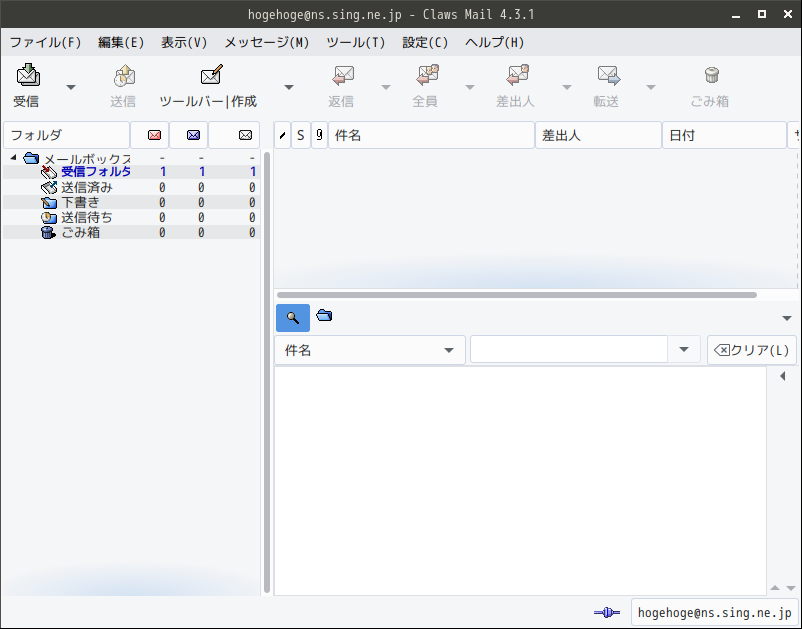The height and width of the screenshot is (629, 802).
Task: Sort message list by 件名 column
Action: 431,135
